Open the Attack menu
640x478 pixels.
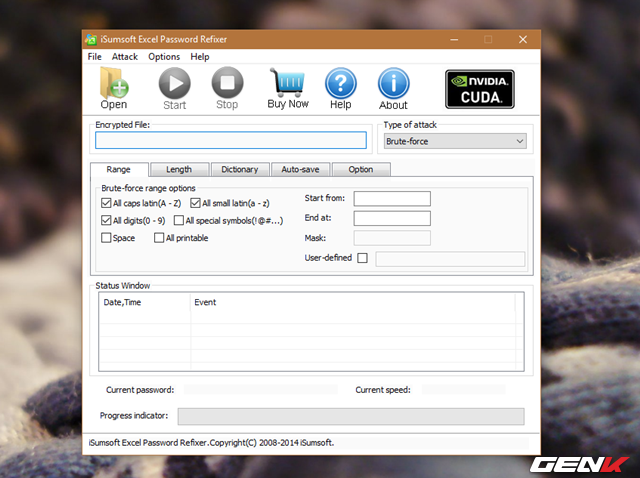[x=125, y=57]
